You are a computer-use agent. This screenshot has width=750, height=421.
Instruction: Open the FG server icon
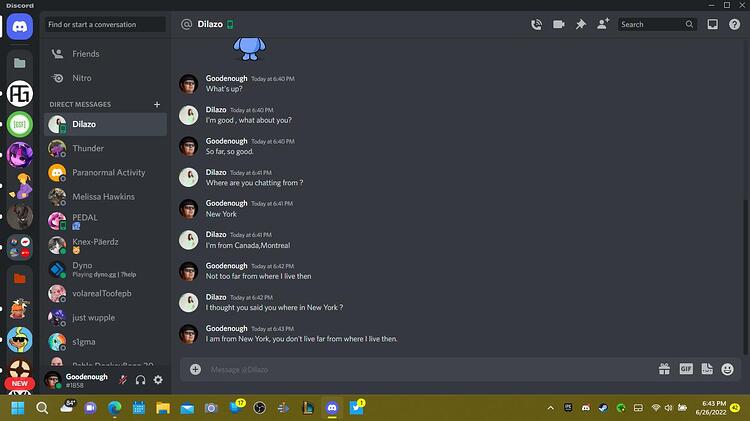[20, 93]
